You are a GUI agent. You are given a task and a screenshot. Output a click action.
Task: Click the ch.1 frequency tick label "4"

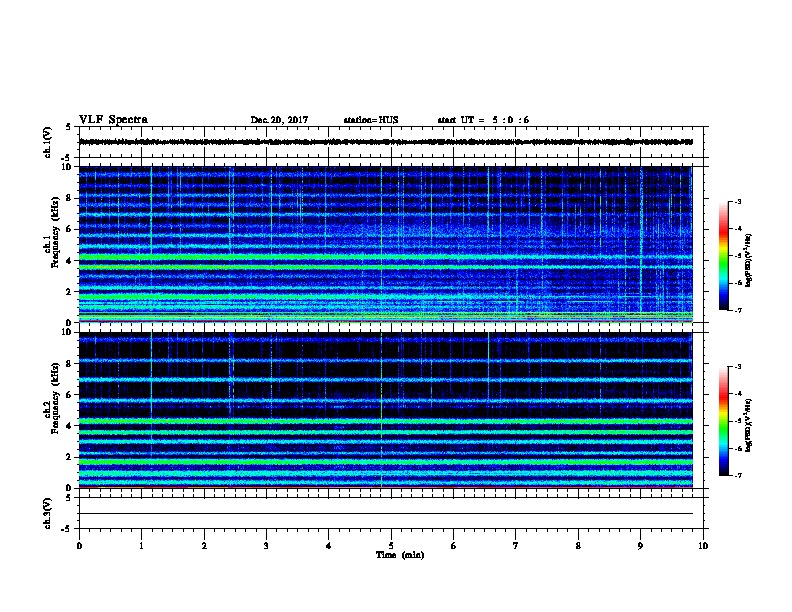[x=71, y=261]
